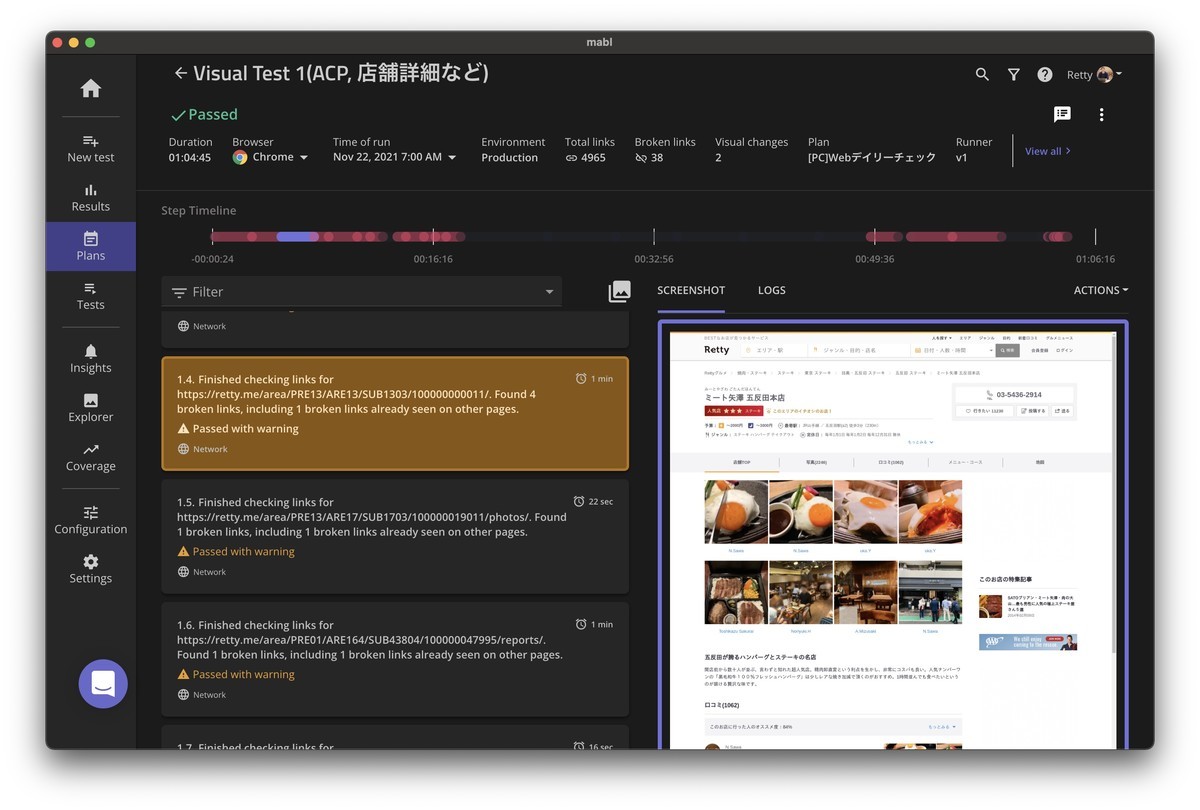Click the Chrome browser icon

click(x=240, y=157)
